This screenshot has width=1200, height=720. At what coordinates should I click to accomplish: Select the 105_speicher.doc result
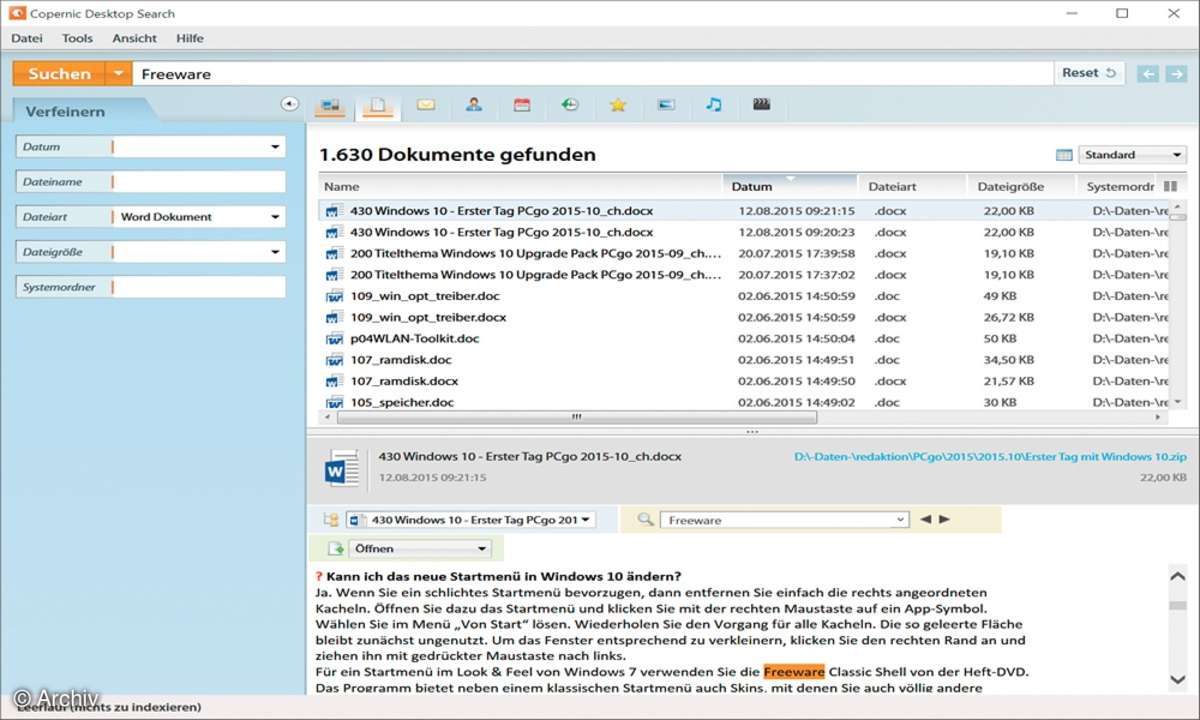[x=744, y=402]
